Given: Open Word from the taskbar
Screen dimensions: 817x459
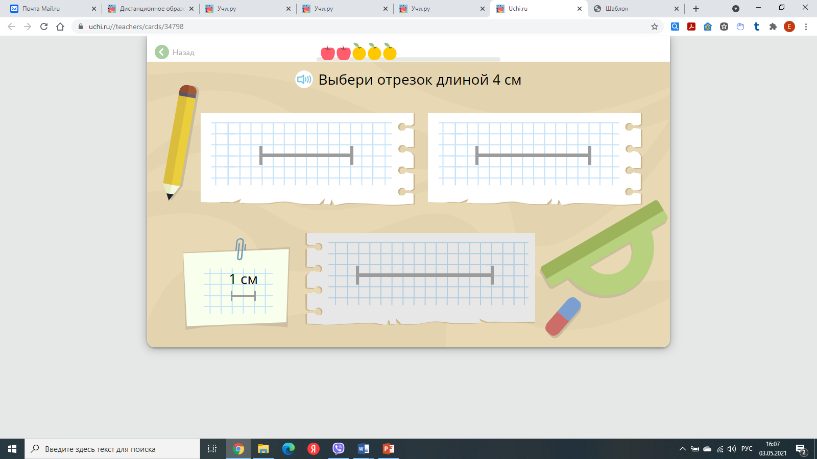Looking at the screenshot, I should (x=363, y=449).
